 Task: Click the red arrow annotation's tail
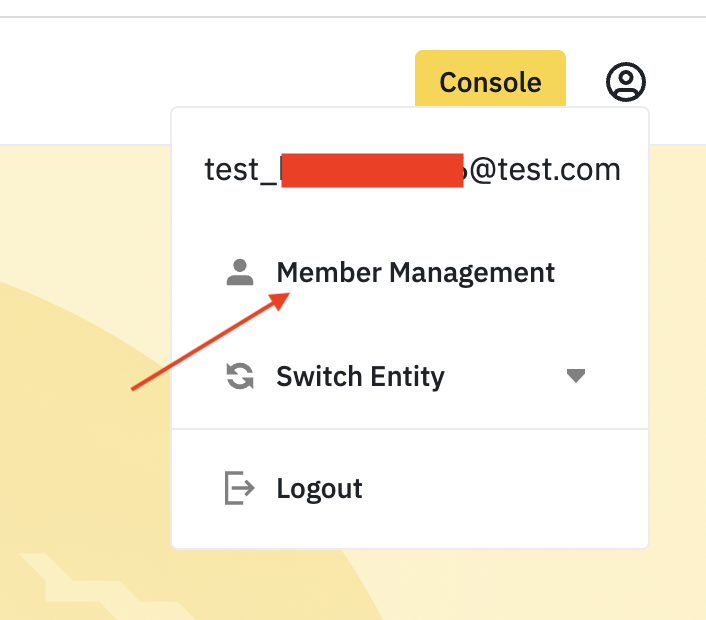[137, 388]
